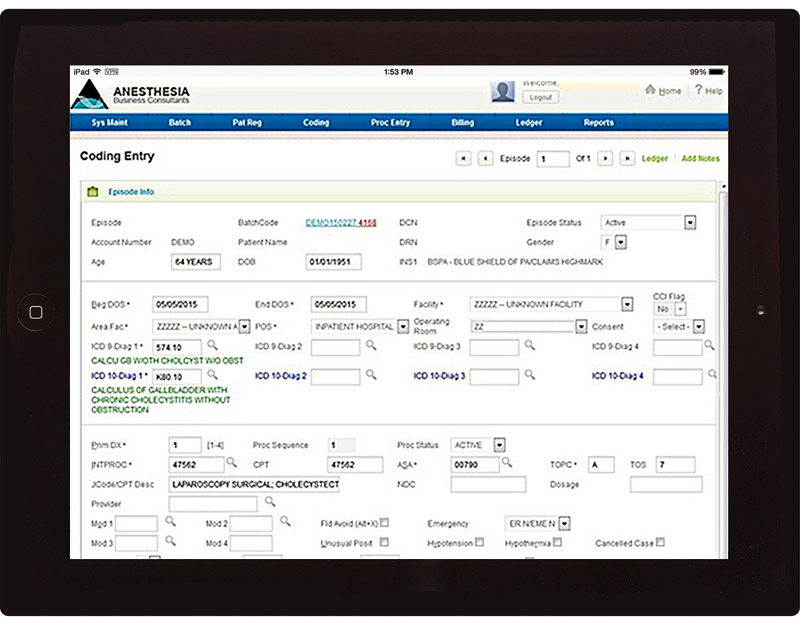Select the Billing menu tab
800x624 pixels.
coord(462,122)
